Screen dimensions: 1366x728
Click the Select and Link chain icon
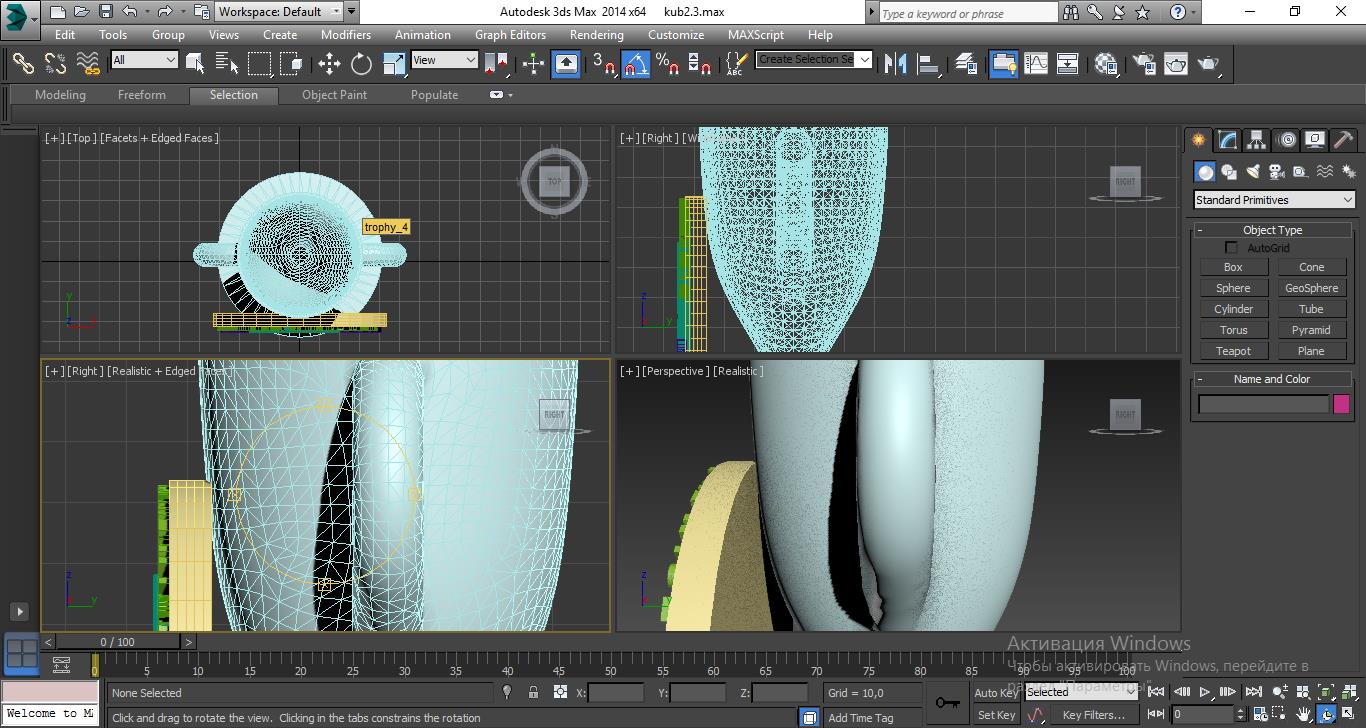[23, 64]
